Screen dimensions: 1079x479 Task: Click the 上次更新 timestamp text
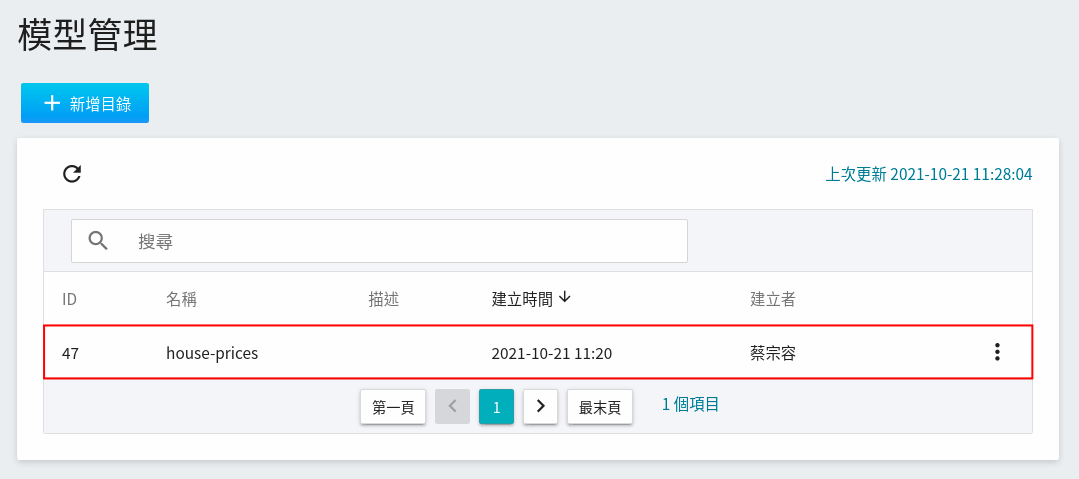pyautogui.click(x=928, y=174)
